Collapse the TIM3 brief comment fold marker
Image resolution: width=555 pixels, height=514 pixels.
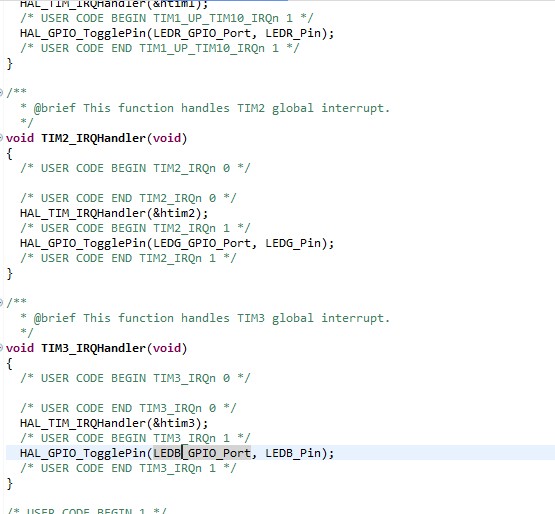point(1,303)
